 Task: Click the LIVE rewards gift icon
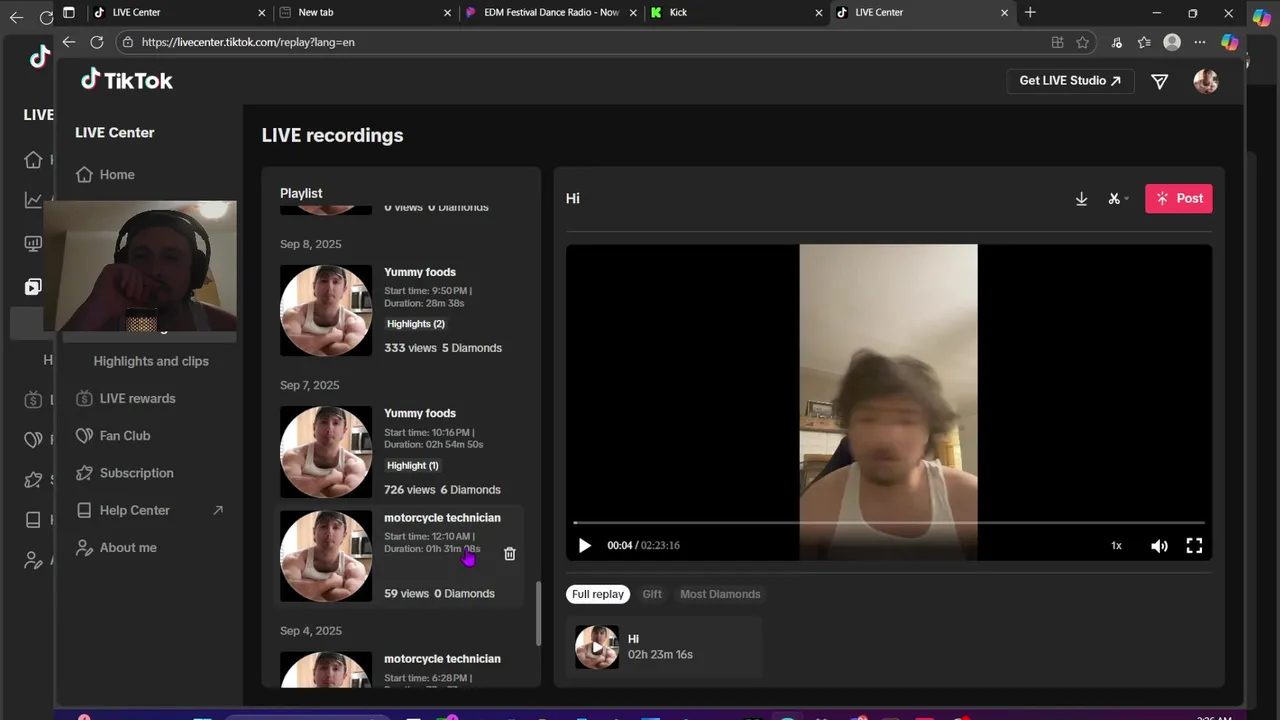click(84, 398)
